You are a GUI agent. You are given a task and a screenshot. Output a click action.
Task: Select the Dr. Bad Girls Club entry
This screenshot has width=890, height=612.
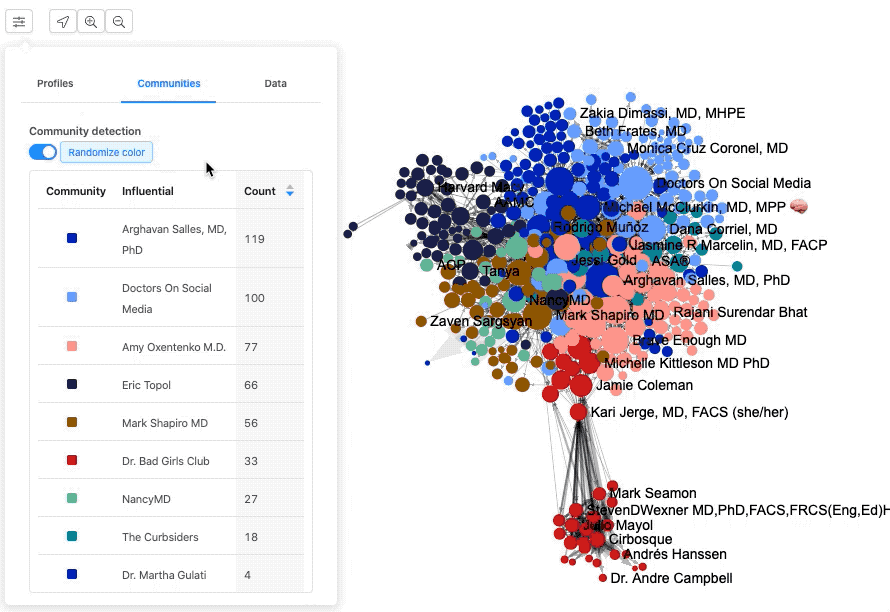pos(166,461)
